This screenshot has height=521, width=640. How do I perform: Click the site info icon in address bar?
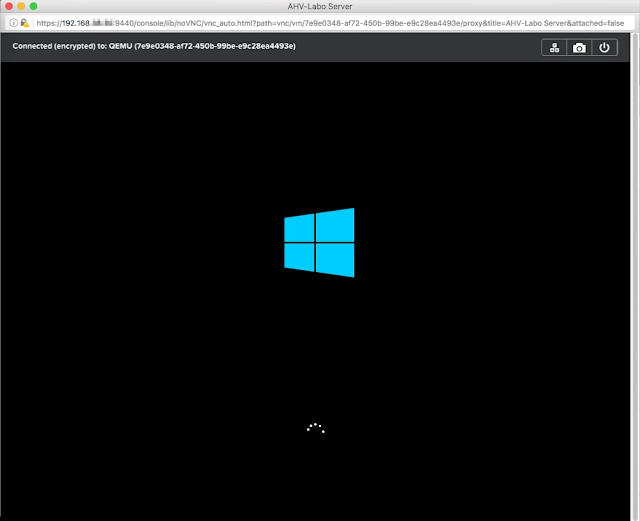click(13, 23)
